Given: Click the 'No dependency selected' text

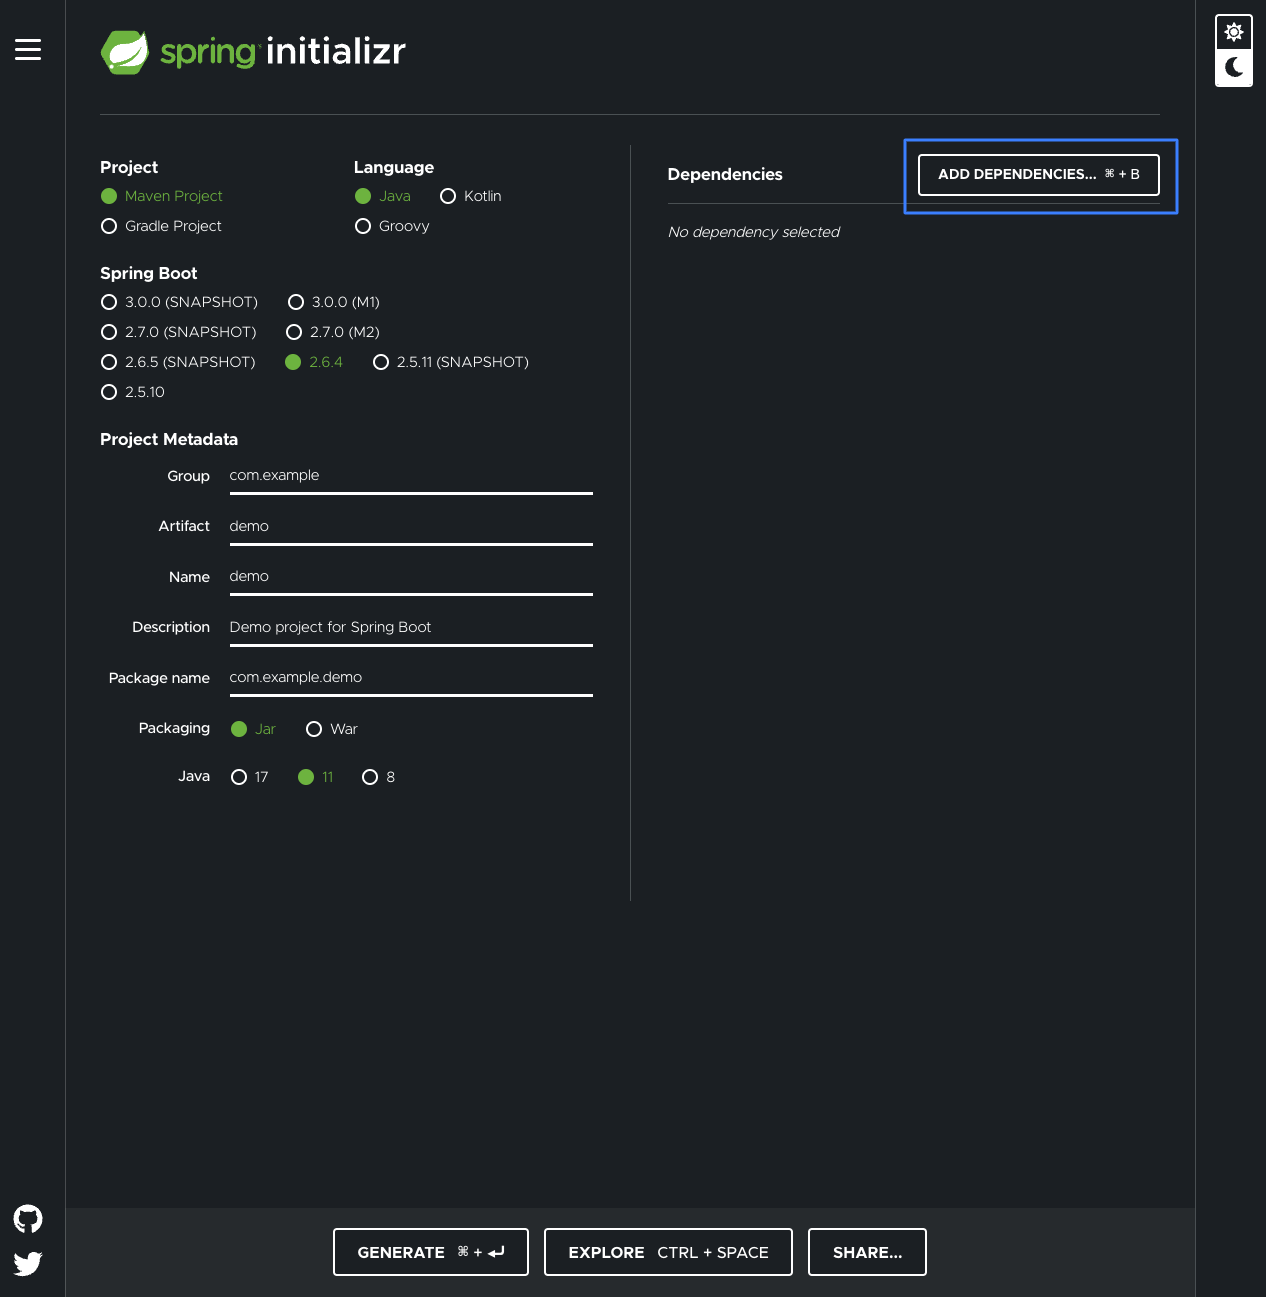Looking at the screenshot, I should tap(754, 232).
